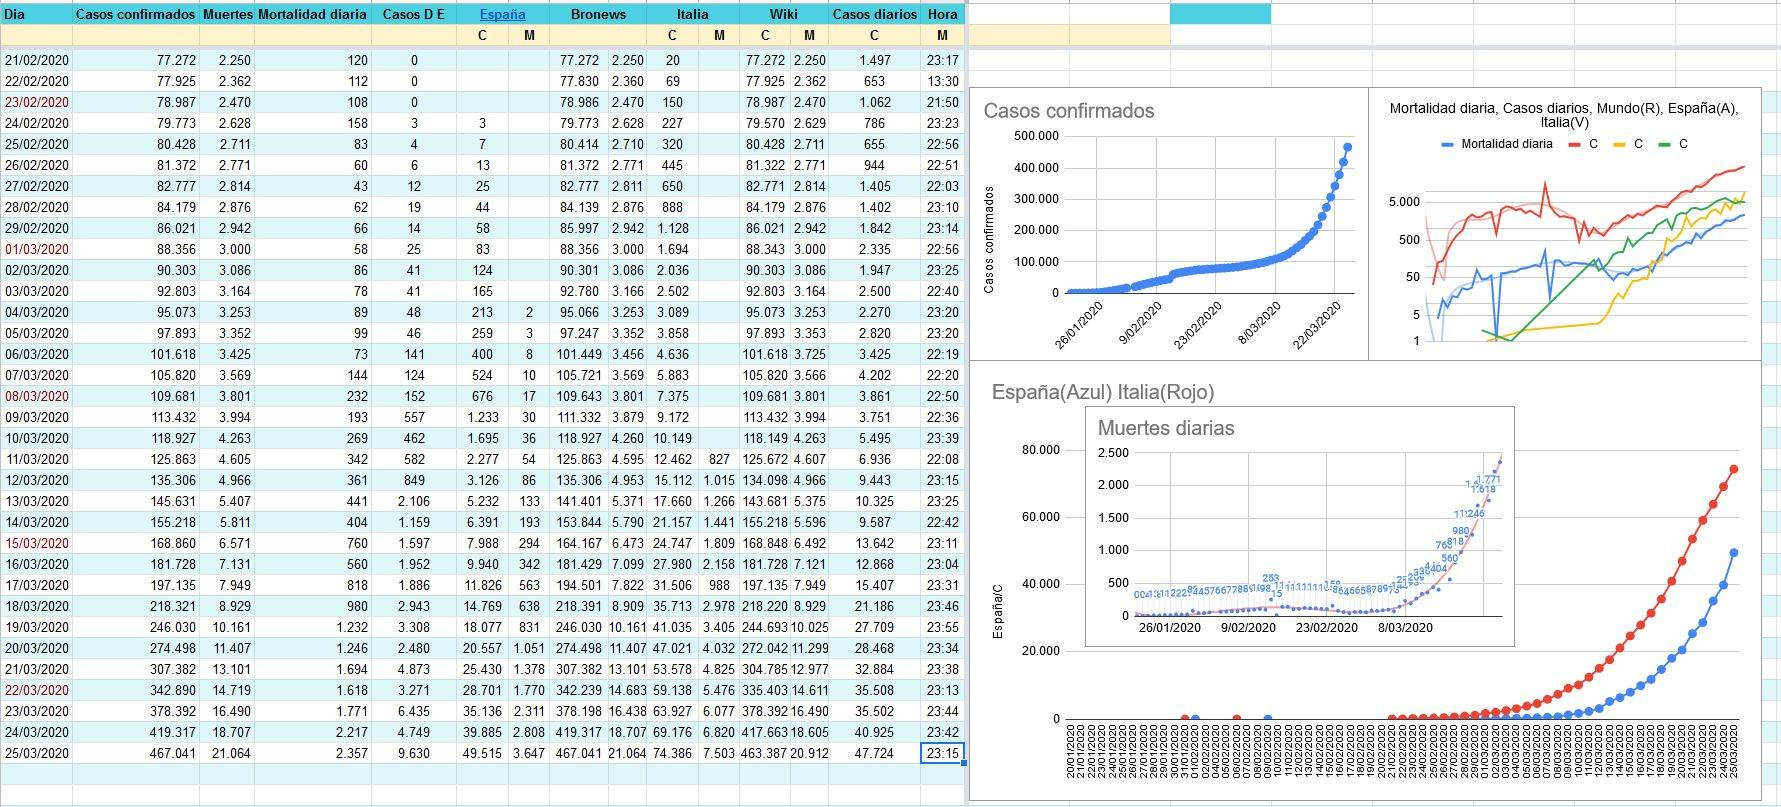Select the 2.357 cell in Mortalidad diaria column
The height and width of the screenshot is (807, 1781).
[x=313, y=753]
